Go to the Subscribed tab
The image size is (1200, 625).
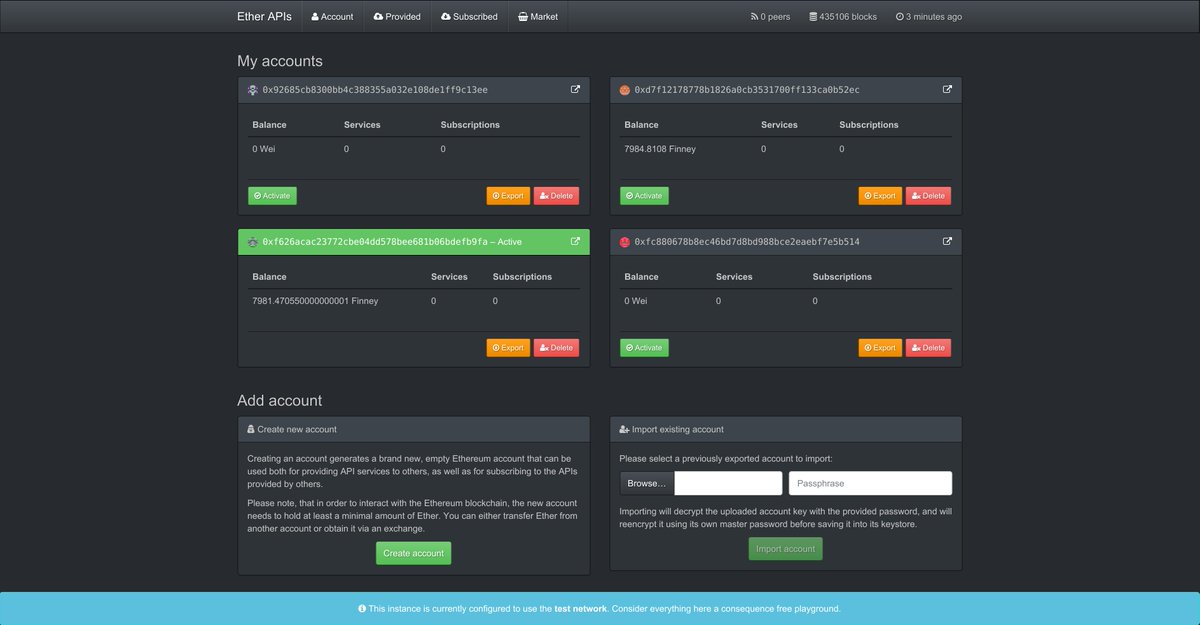click(x=469, y=17)
